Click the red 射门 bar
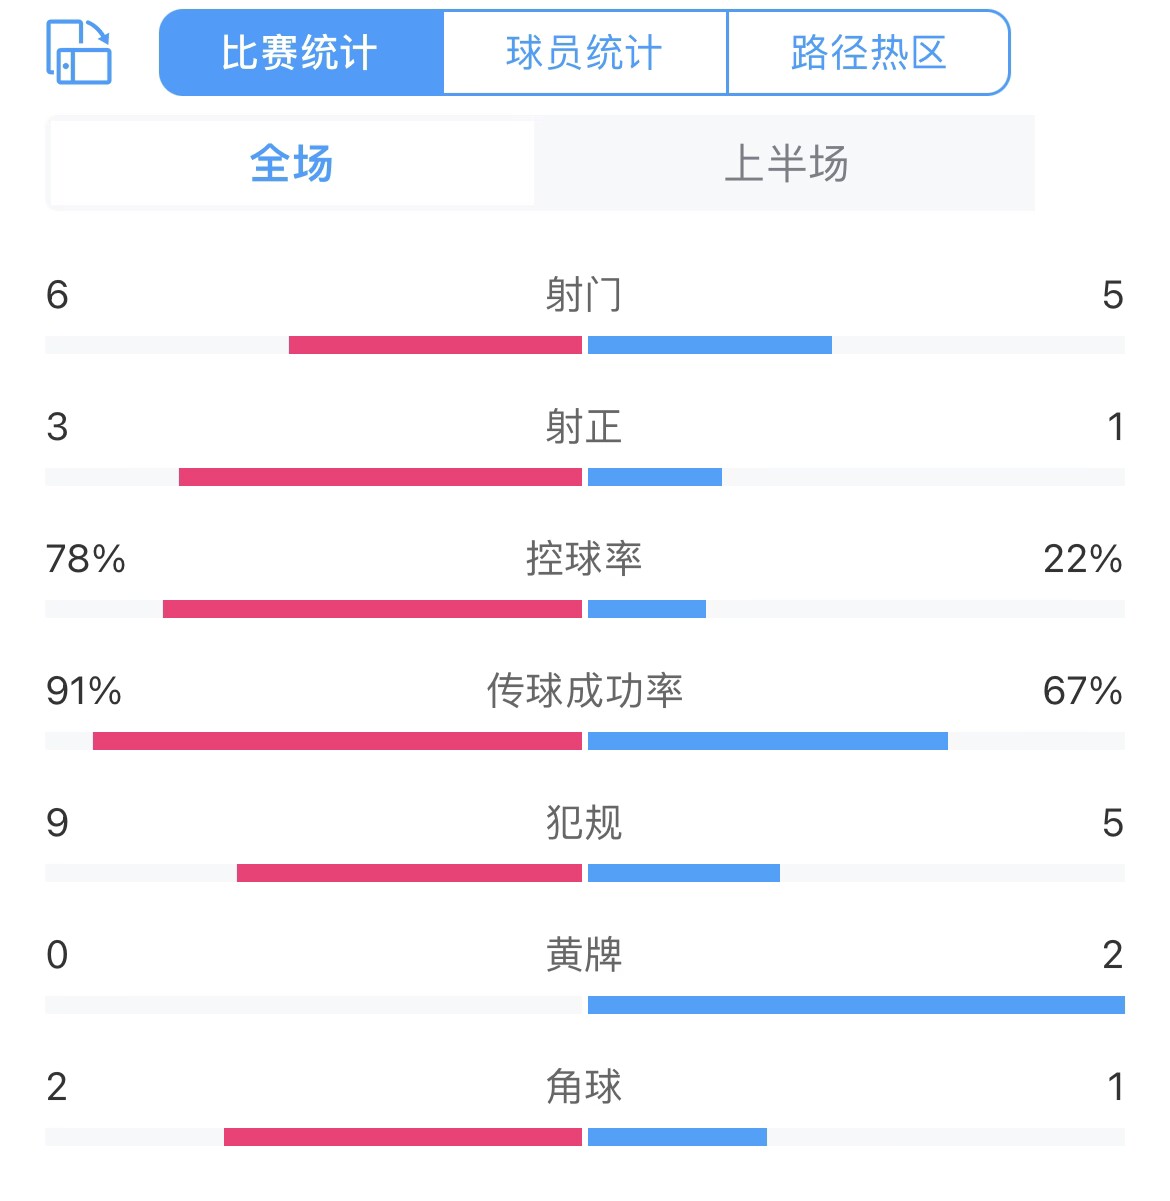1170x1201 pixels. coord(435,345)
